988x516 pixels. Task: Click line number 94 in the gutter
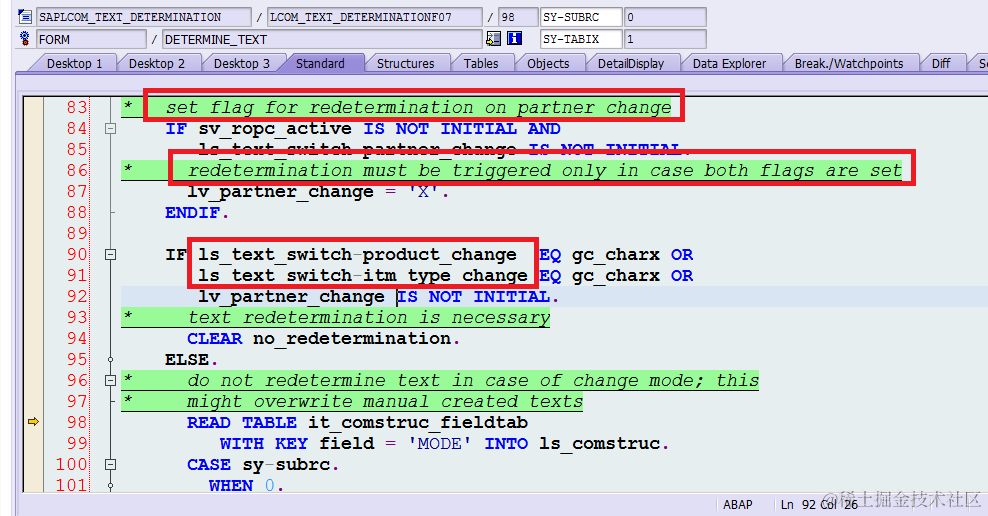[77, 338]
